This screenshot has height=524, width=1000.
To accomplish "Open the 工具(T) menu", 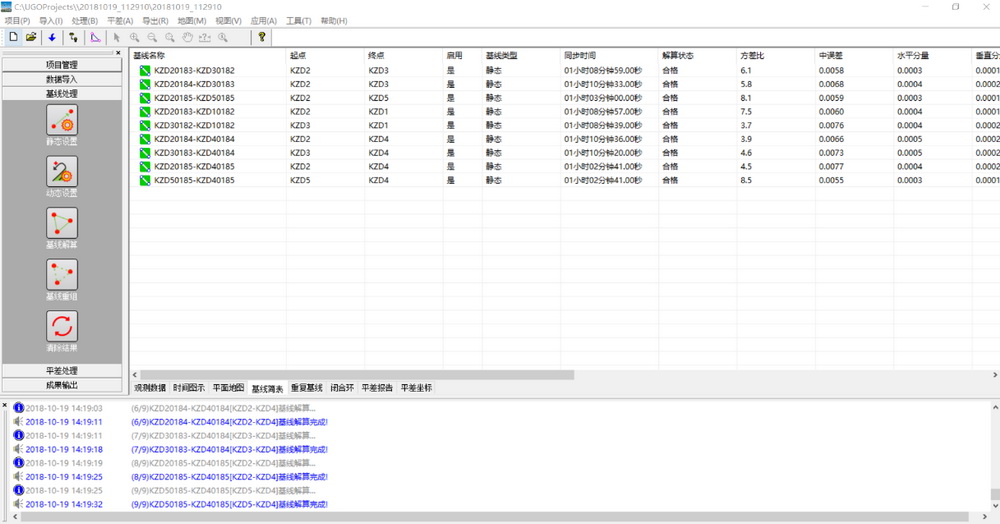I will click(x=298, y=21).
